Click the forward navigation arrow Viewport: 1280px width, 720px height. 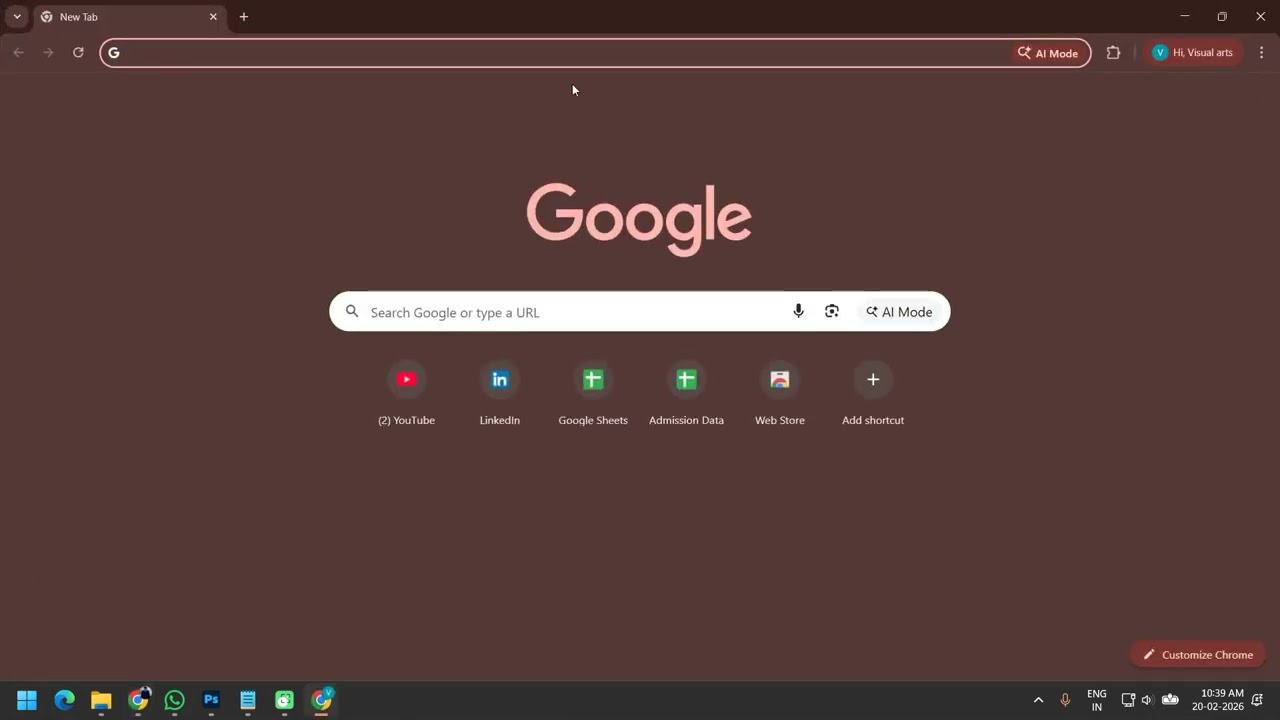[x=48, y=52]
